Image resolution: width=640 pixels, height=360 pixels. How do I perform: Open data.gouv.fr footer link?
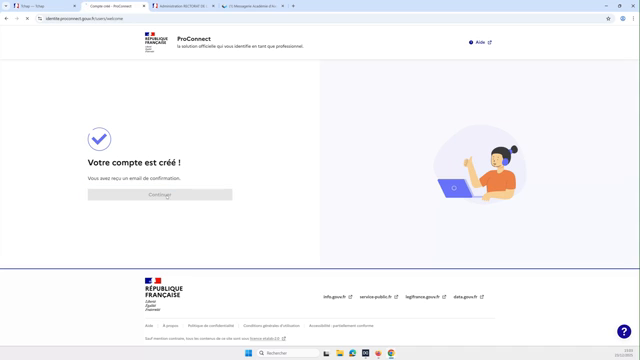pos(468,297)
